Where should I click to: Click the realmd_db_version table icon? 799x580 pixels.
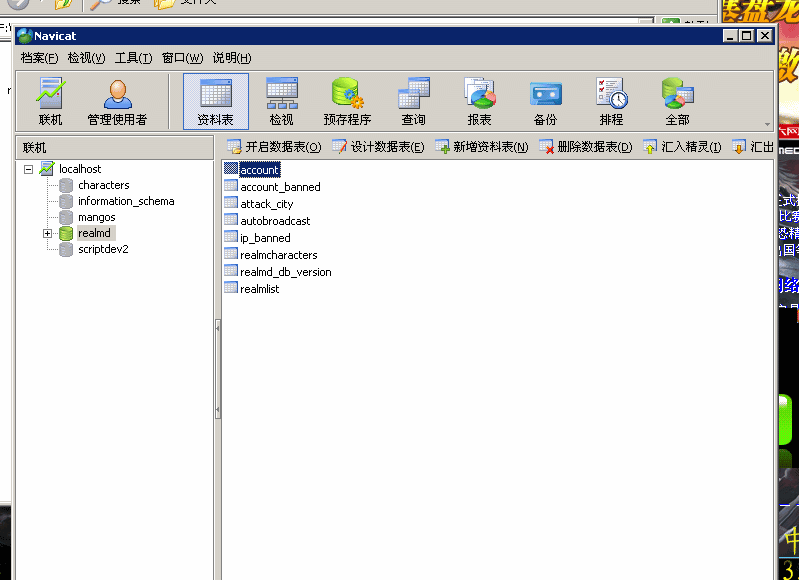point(231,271)
